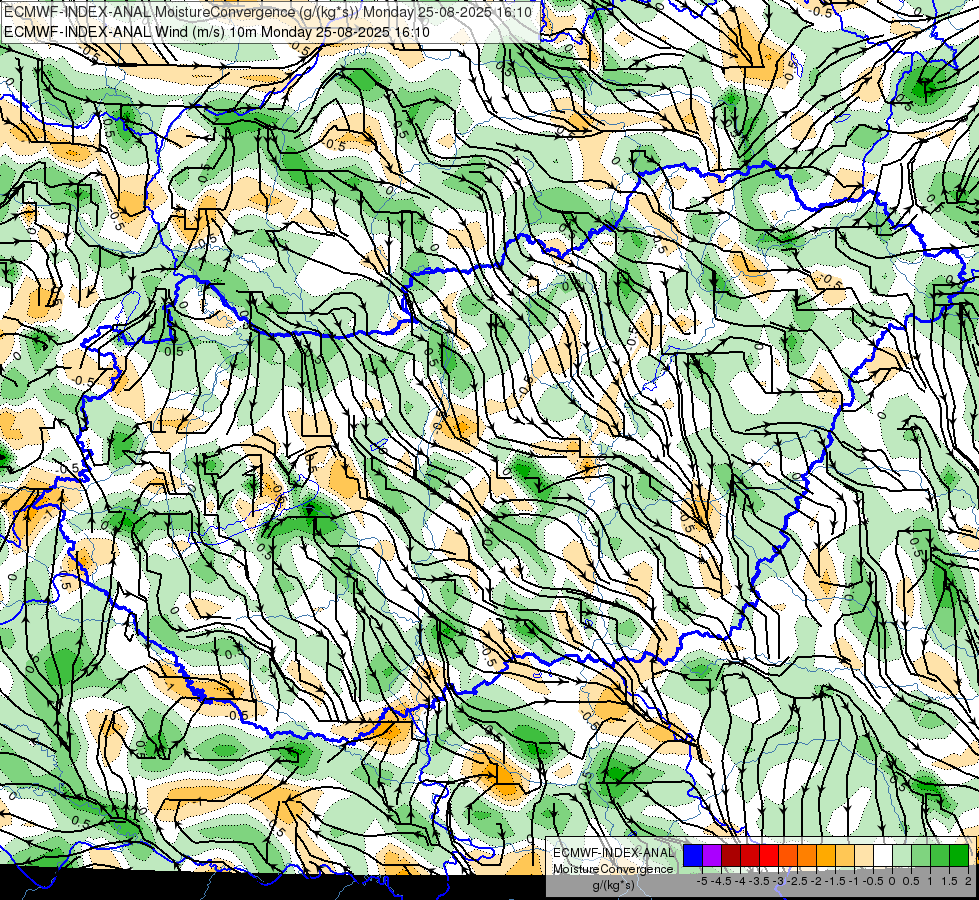This screenshot has height=900, width=979.
Task: Click the 2 legend scale value
Action: point(968,881)
